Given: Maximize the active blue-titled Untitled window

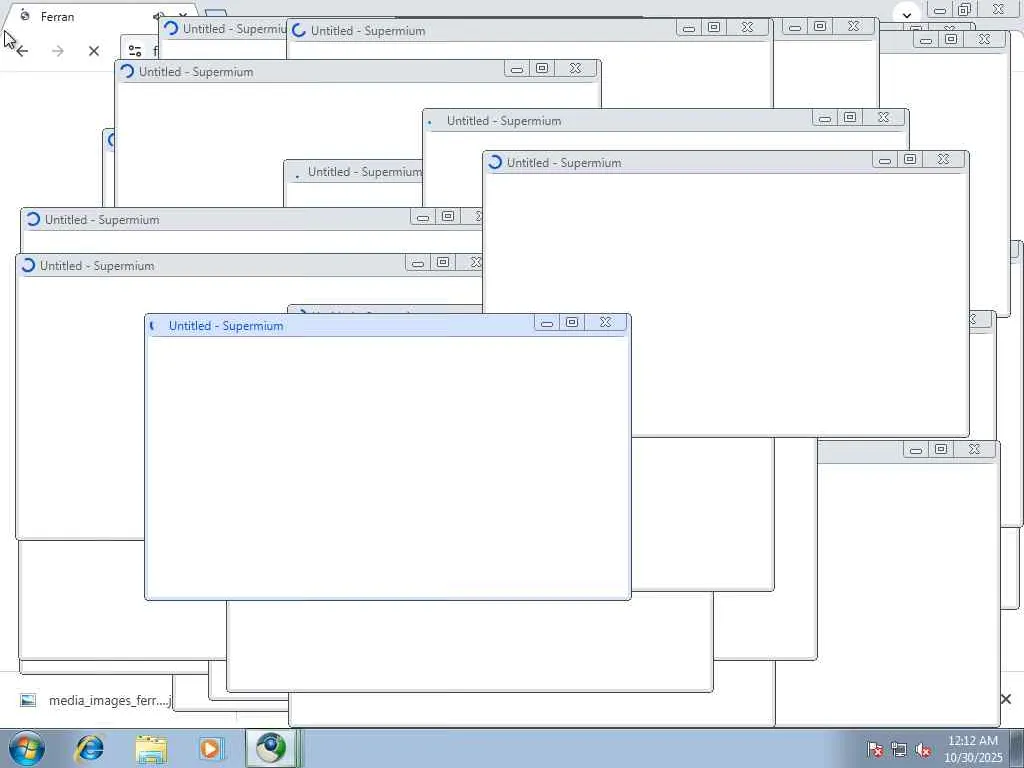Looking at the screenshot, I should (572, 322).
